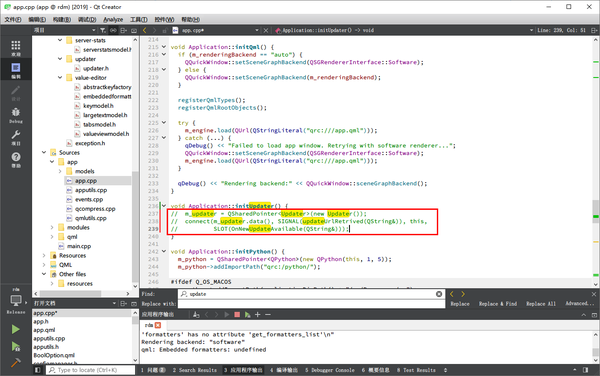The image size is (600, 376).
Task: Focus the Replace with input field
Action: coord(311,304)
